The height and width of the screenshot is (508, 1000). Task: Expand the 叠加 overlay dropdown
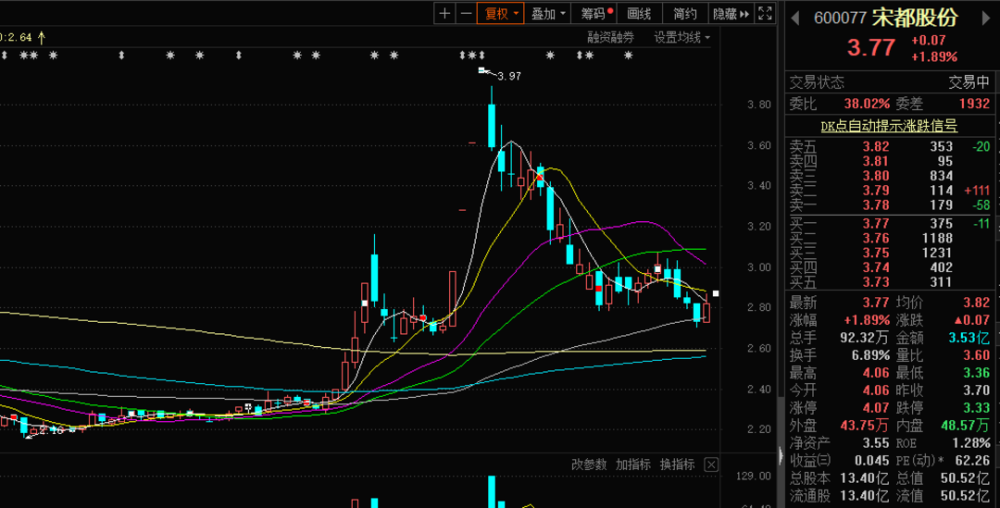[x=549, y=13]
